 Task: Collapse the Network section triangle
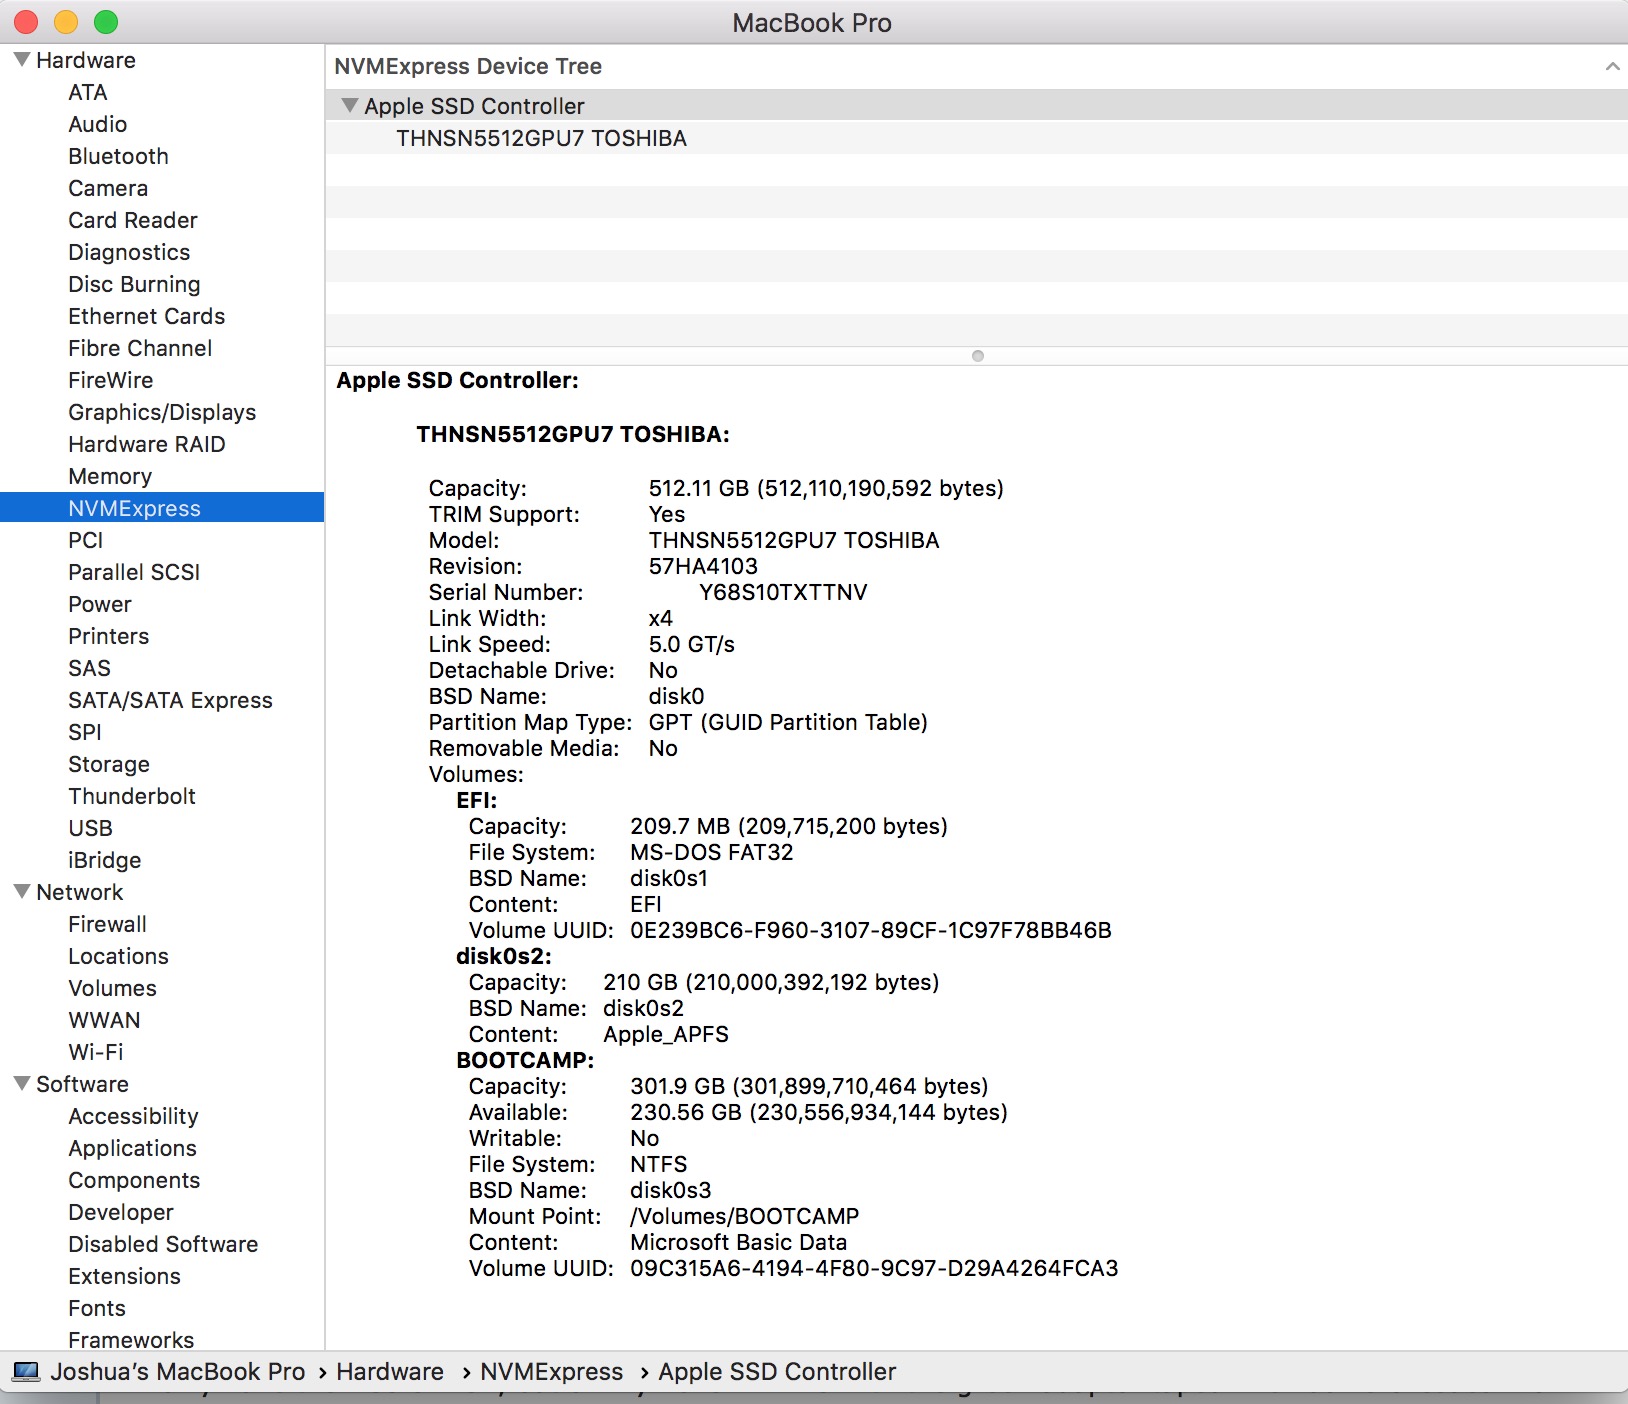[x=22, y=892]
